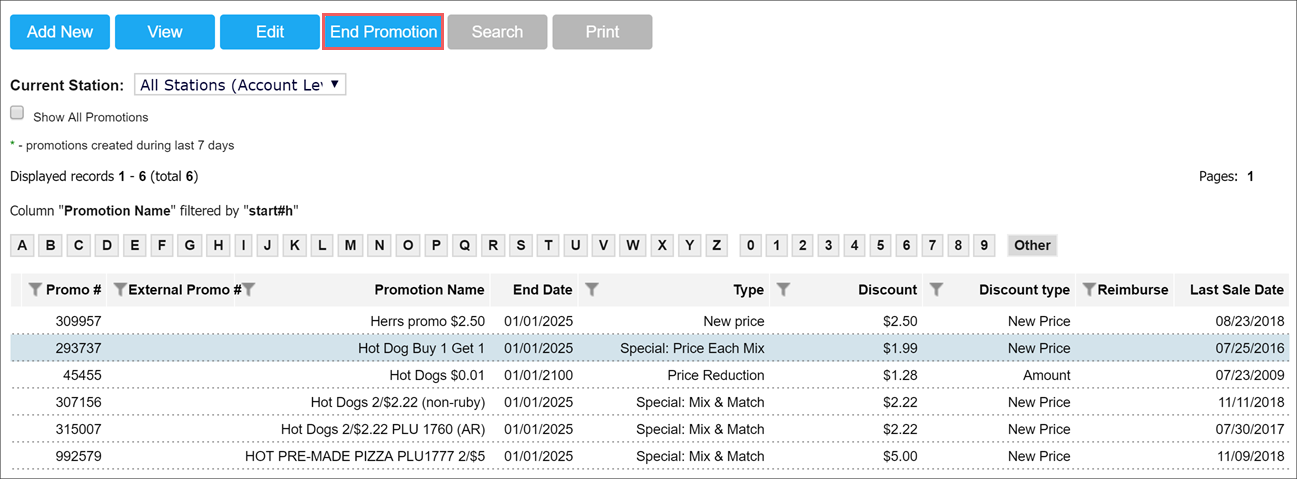Click filter icon left of Reimburse header
The height and width of the screenshot is (479, 1297).
point(1089,290)
